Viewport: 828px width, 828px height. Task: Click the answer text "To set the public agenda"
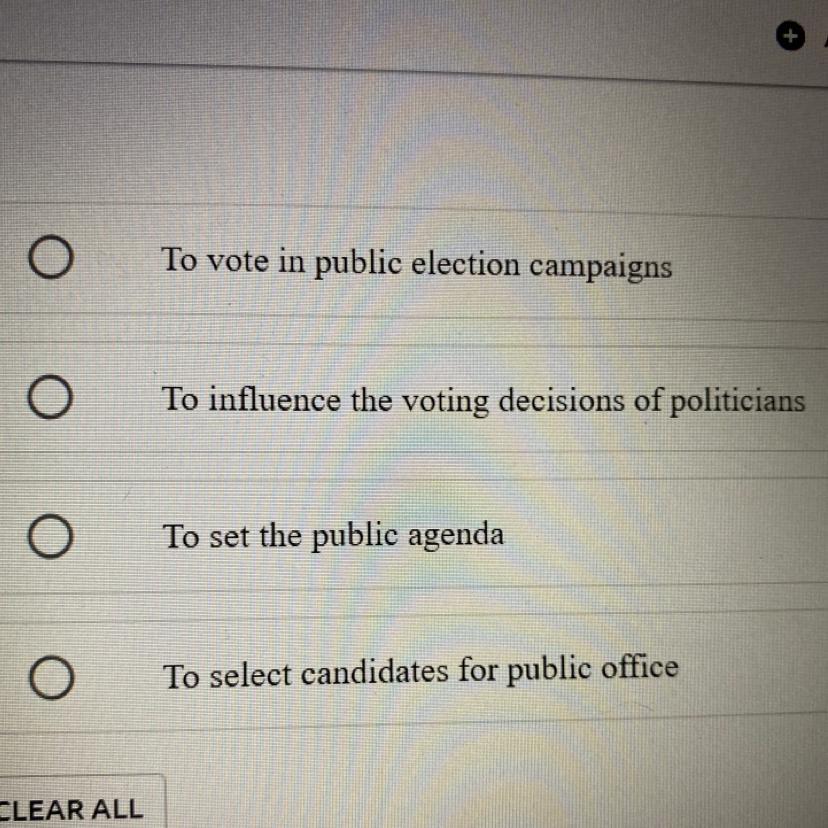point(333,537)
